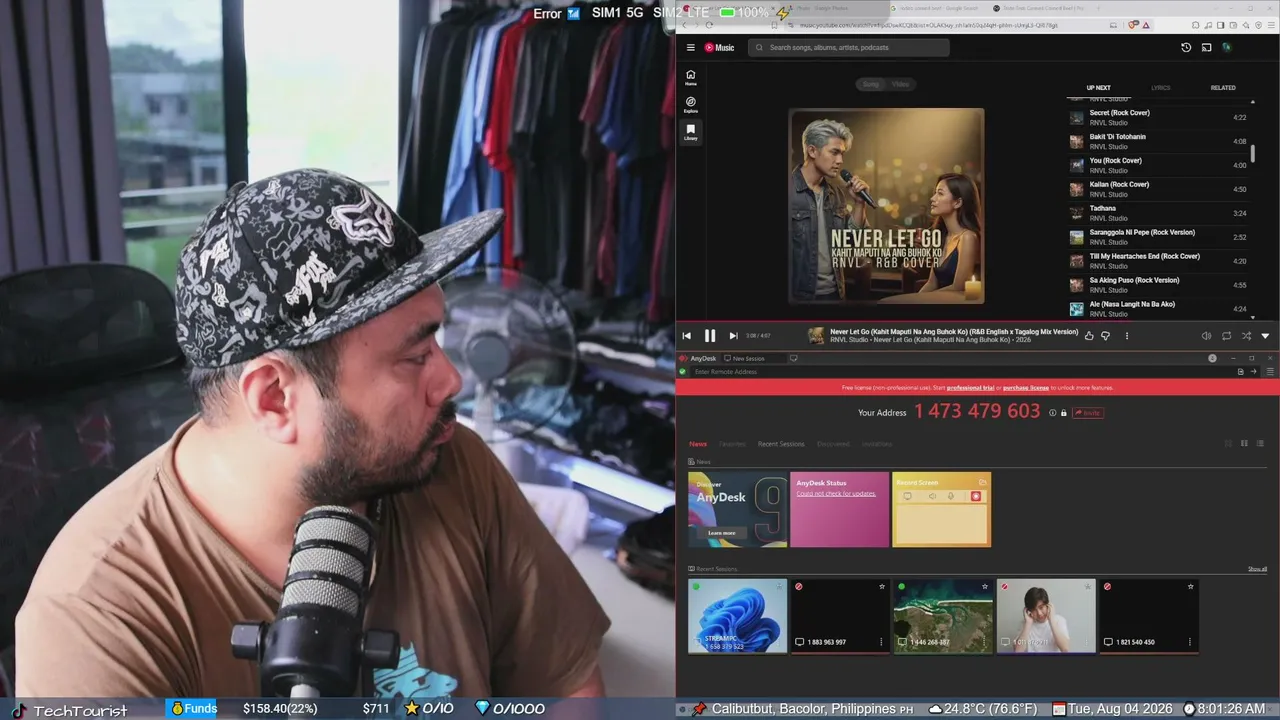This screenshot has width=1280, height=720.
Task: Open more options for the current song
Action: click(x=1126, y=336)
